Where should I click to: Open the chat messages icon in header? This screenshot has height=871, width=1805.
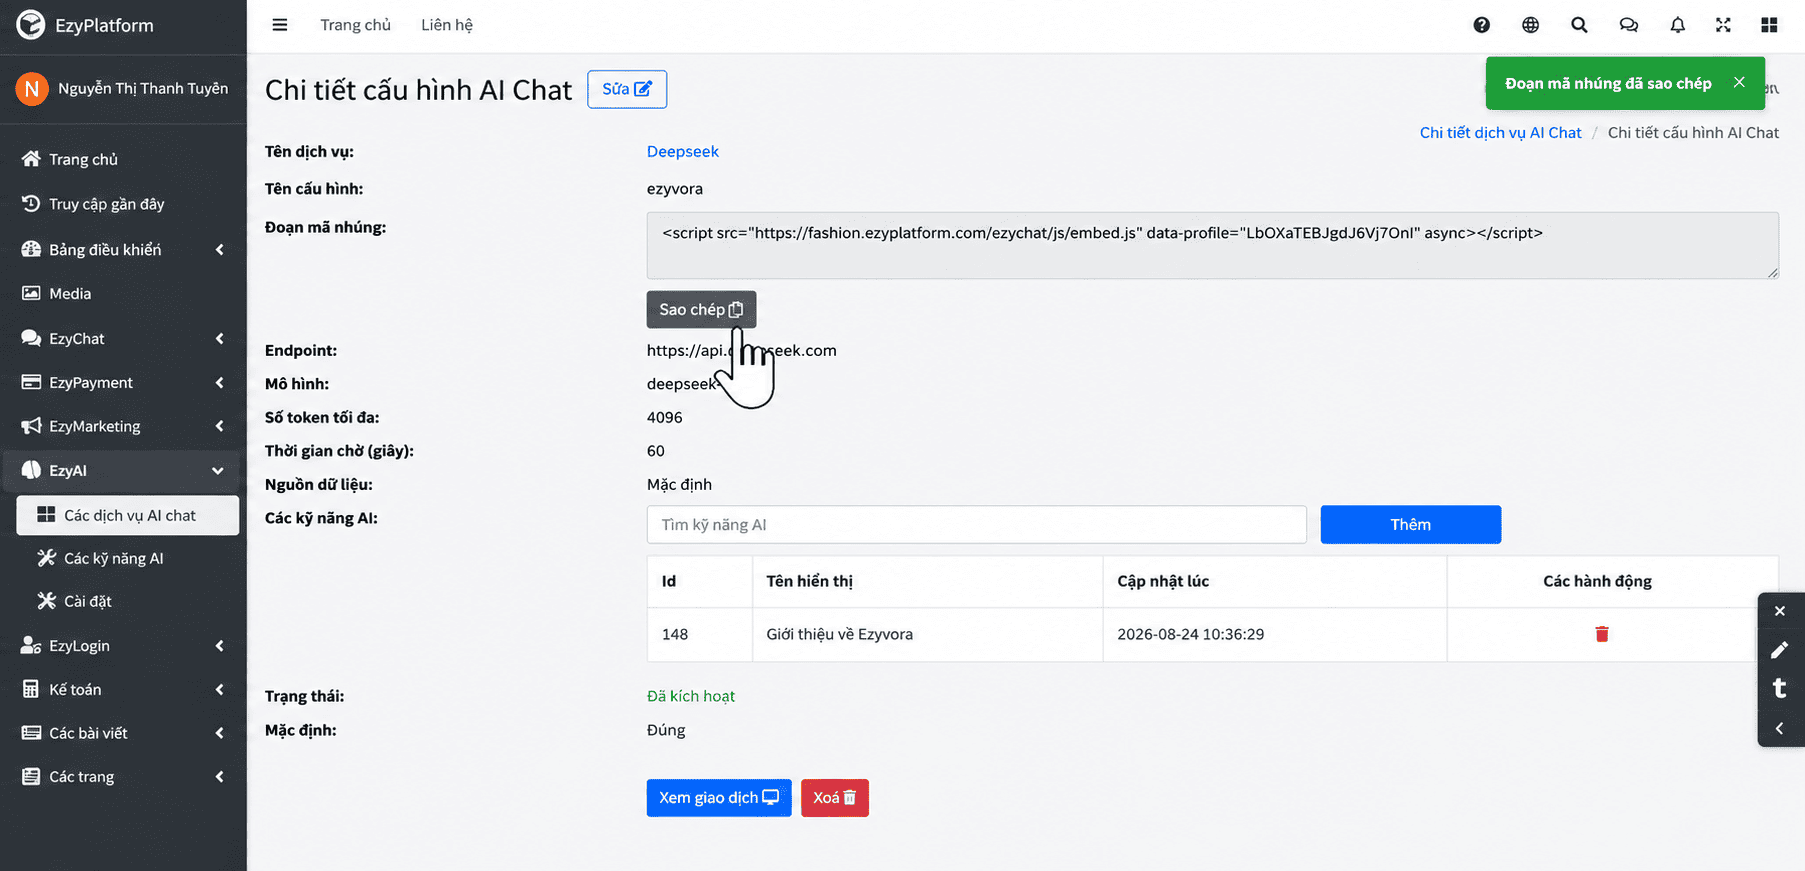pos(1628,25)
